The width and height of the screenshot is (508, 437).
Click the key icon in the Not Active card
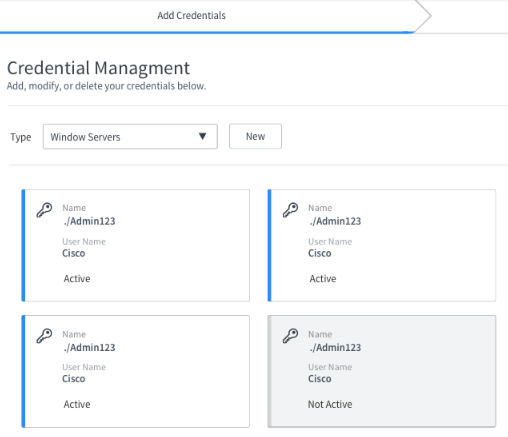[x=290, y=336]
